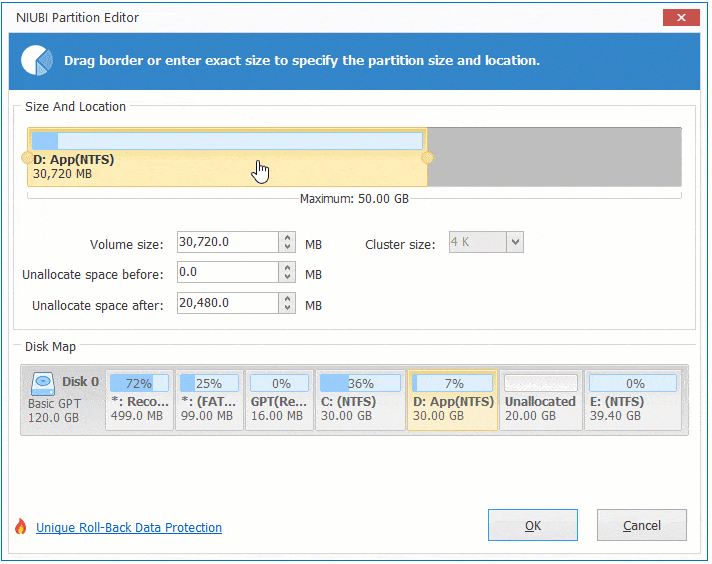This screenshot has height=564, width=712.
Task: Grab the left resize handle of D: partition
Action: pos(26,158)
